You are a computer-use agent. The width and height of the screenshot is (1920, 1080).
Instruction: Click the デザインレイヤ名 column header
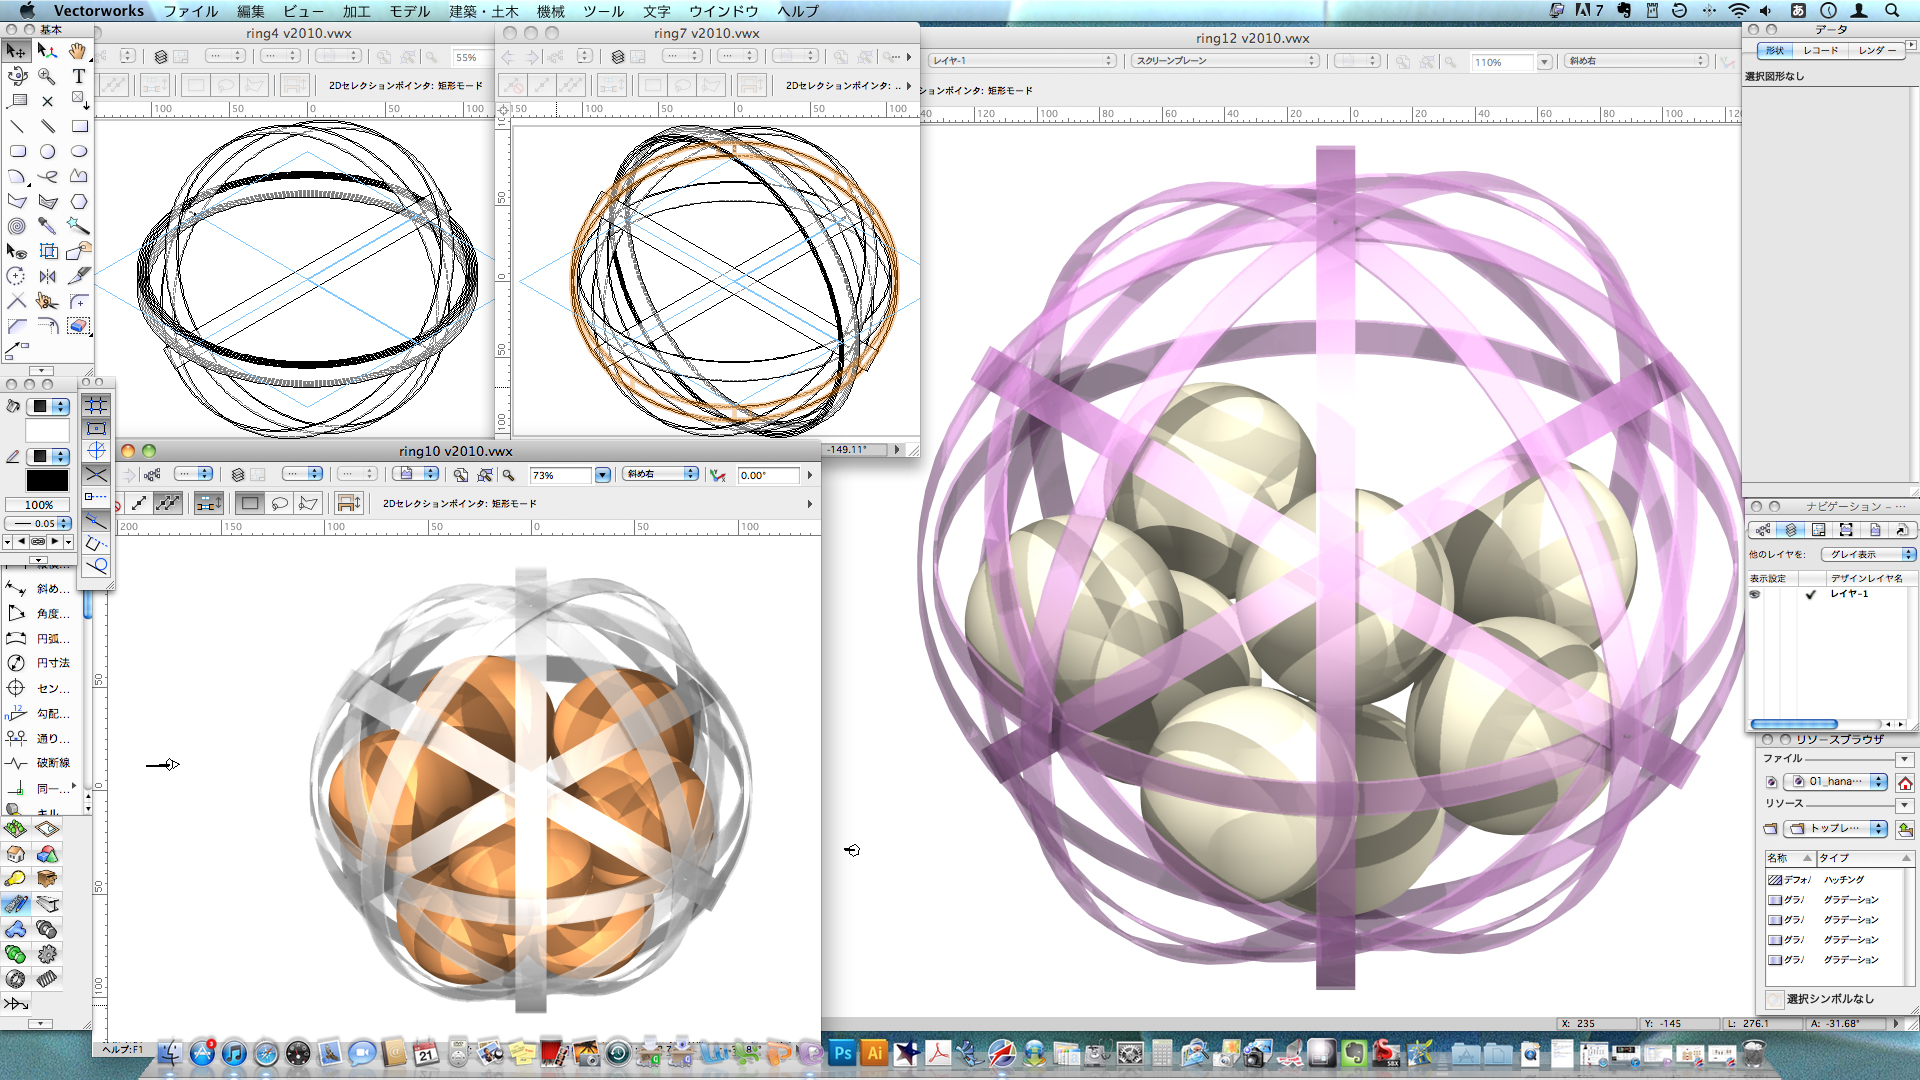(1866, 578)
